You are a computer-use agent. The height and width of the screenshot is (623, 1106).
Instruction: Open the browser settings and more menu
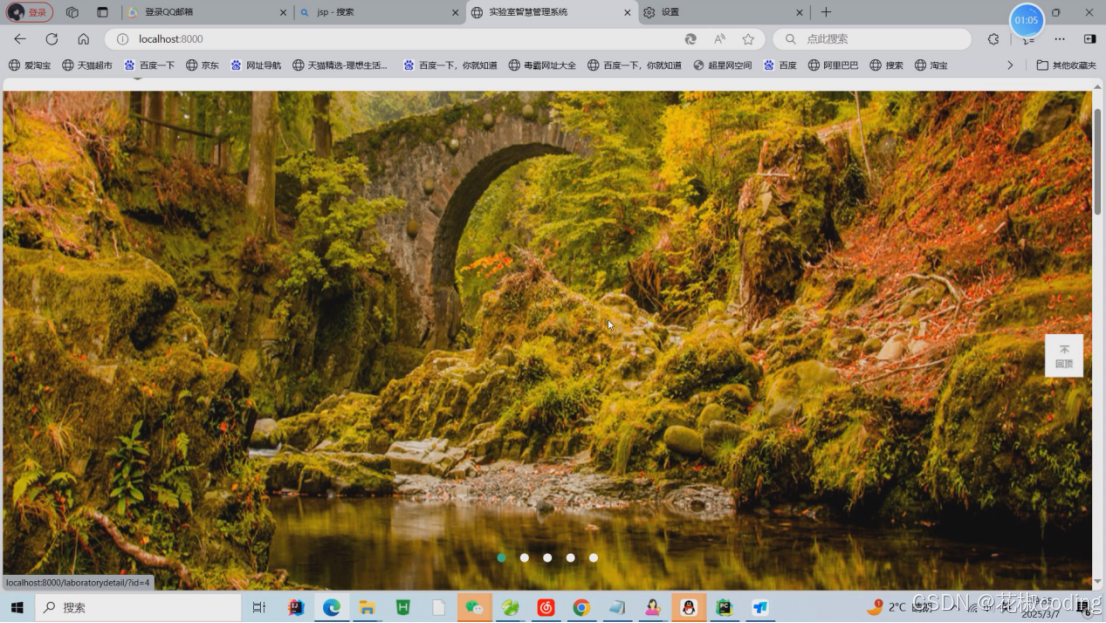click(1059, 39)
